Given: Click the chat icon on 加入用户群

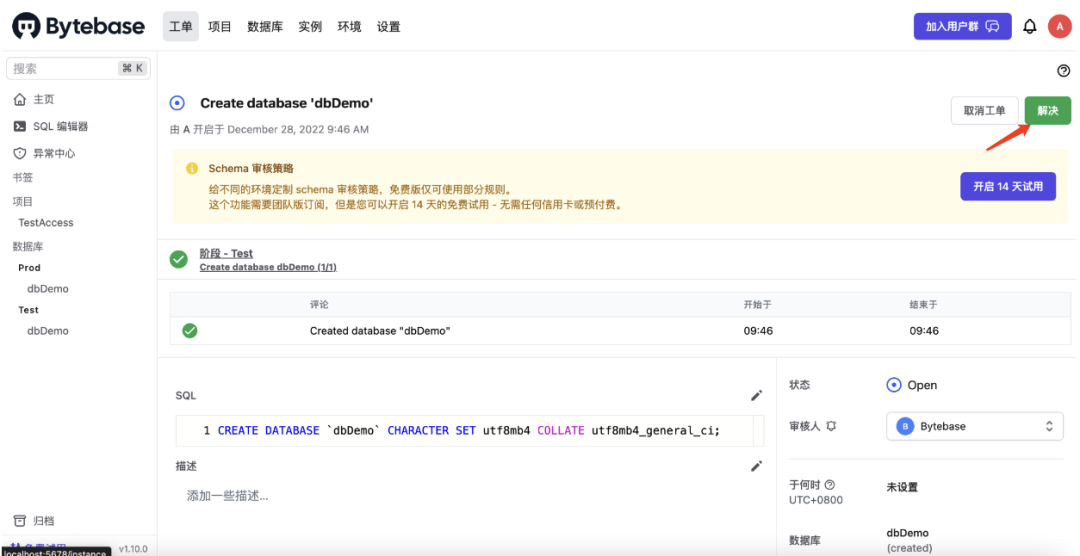Looking at the screenshot, I should point(993,27).
